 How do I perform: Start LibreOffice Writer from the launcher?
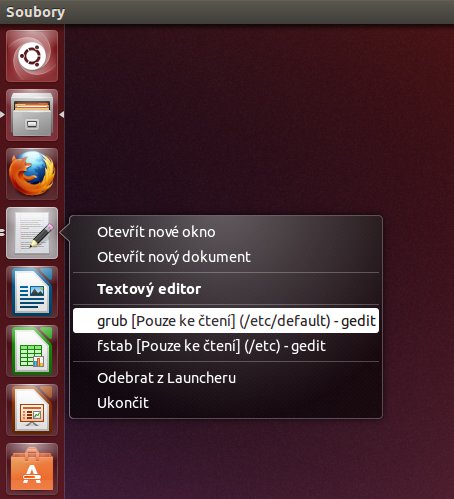pos(32,292)
